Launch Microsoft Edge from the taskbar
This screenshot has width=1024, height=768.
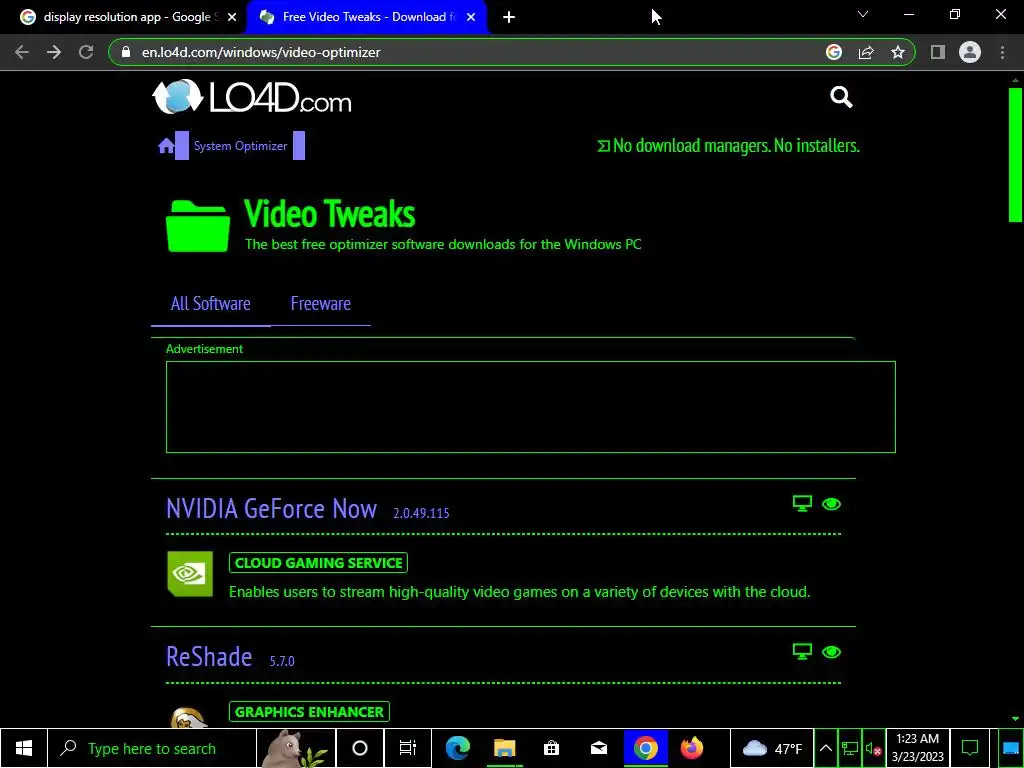click(x=457, y=748)
